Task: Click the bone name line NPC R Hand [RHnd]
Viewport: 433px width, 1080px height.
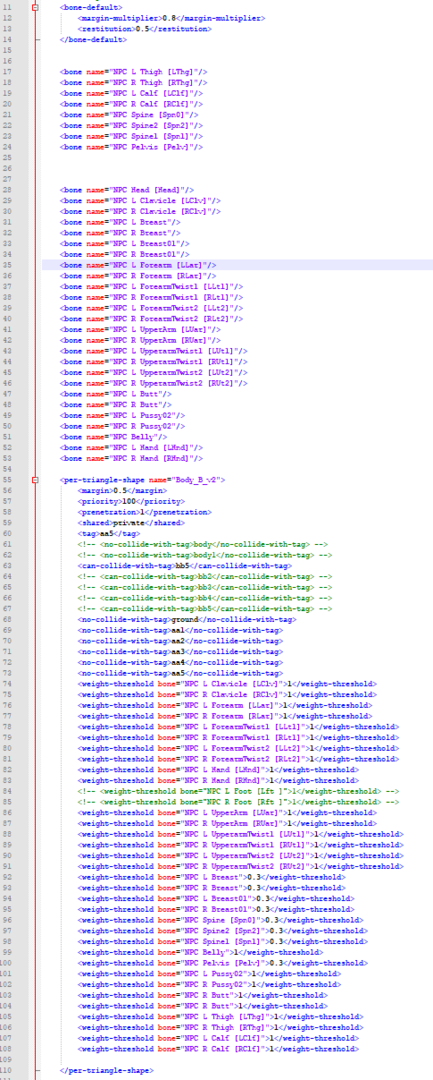Action: point(132,458)
